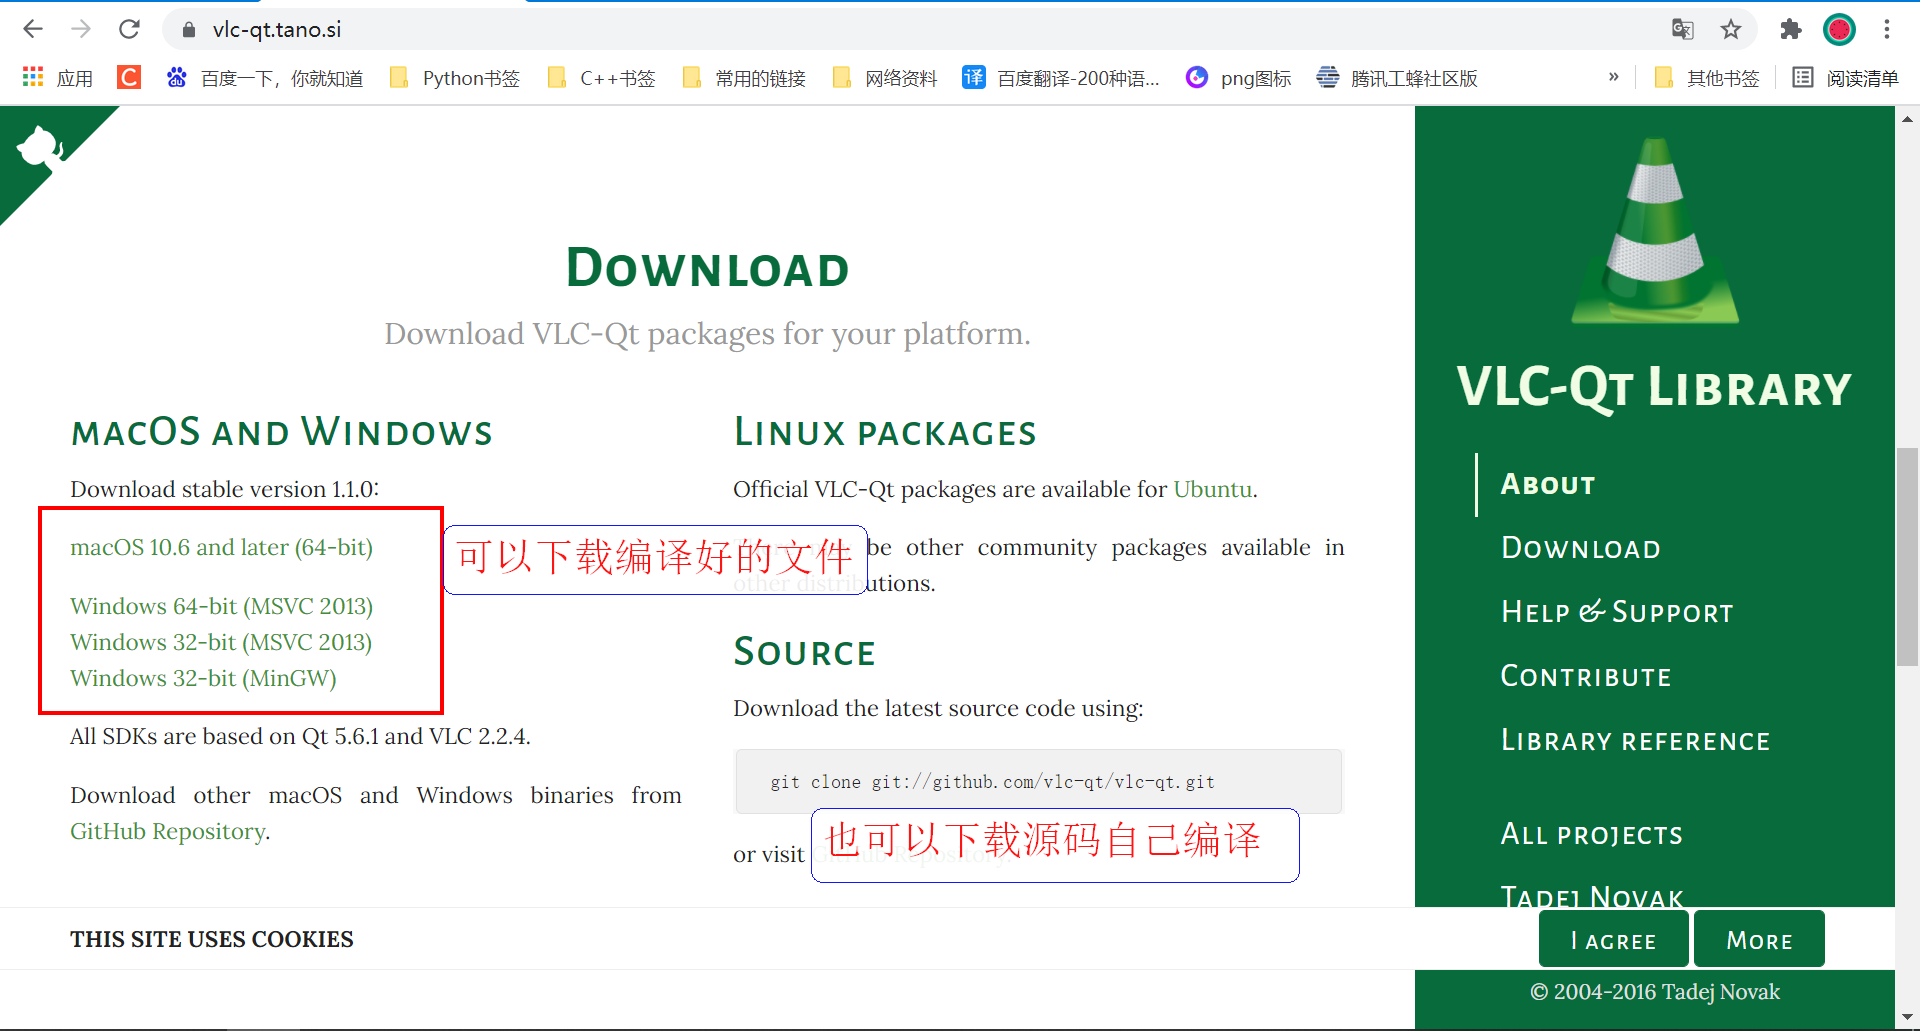1920x1031 pixels.
Task: Open the 网络资料 bookmark folder
Action: [x=885, y=78]
